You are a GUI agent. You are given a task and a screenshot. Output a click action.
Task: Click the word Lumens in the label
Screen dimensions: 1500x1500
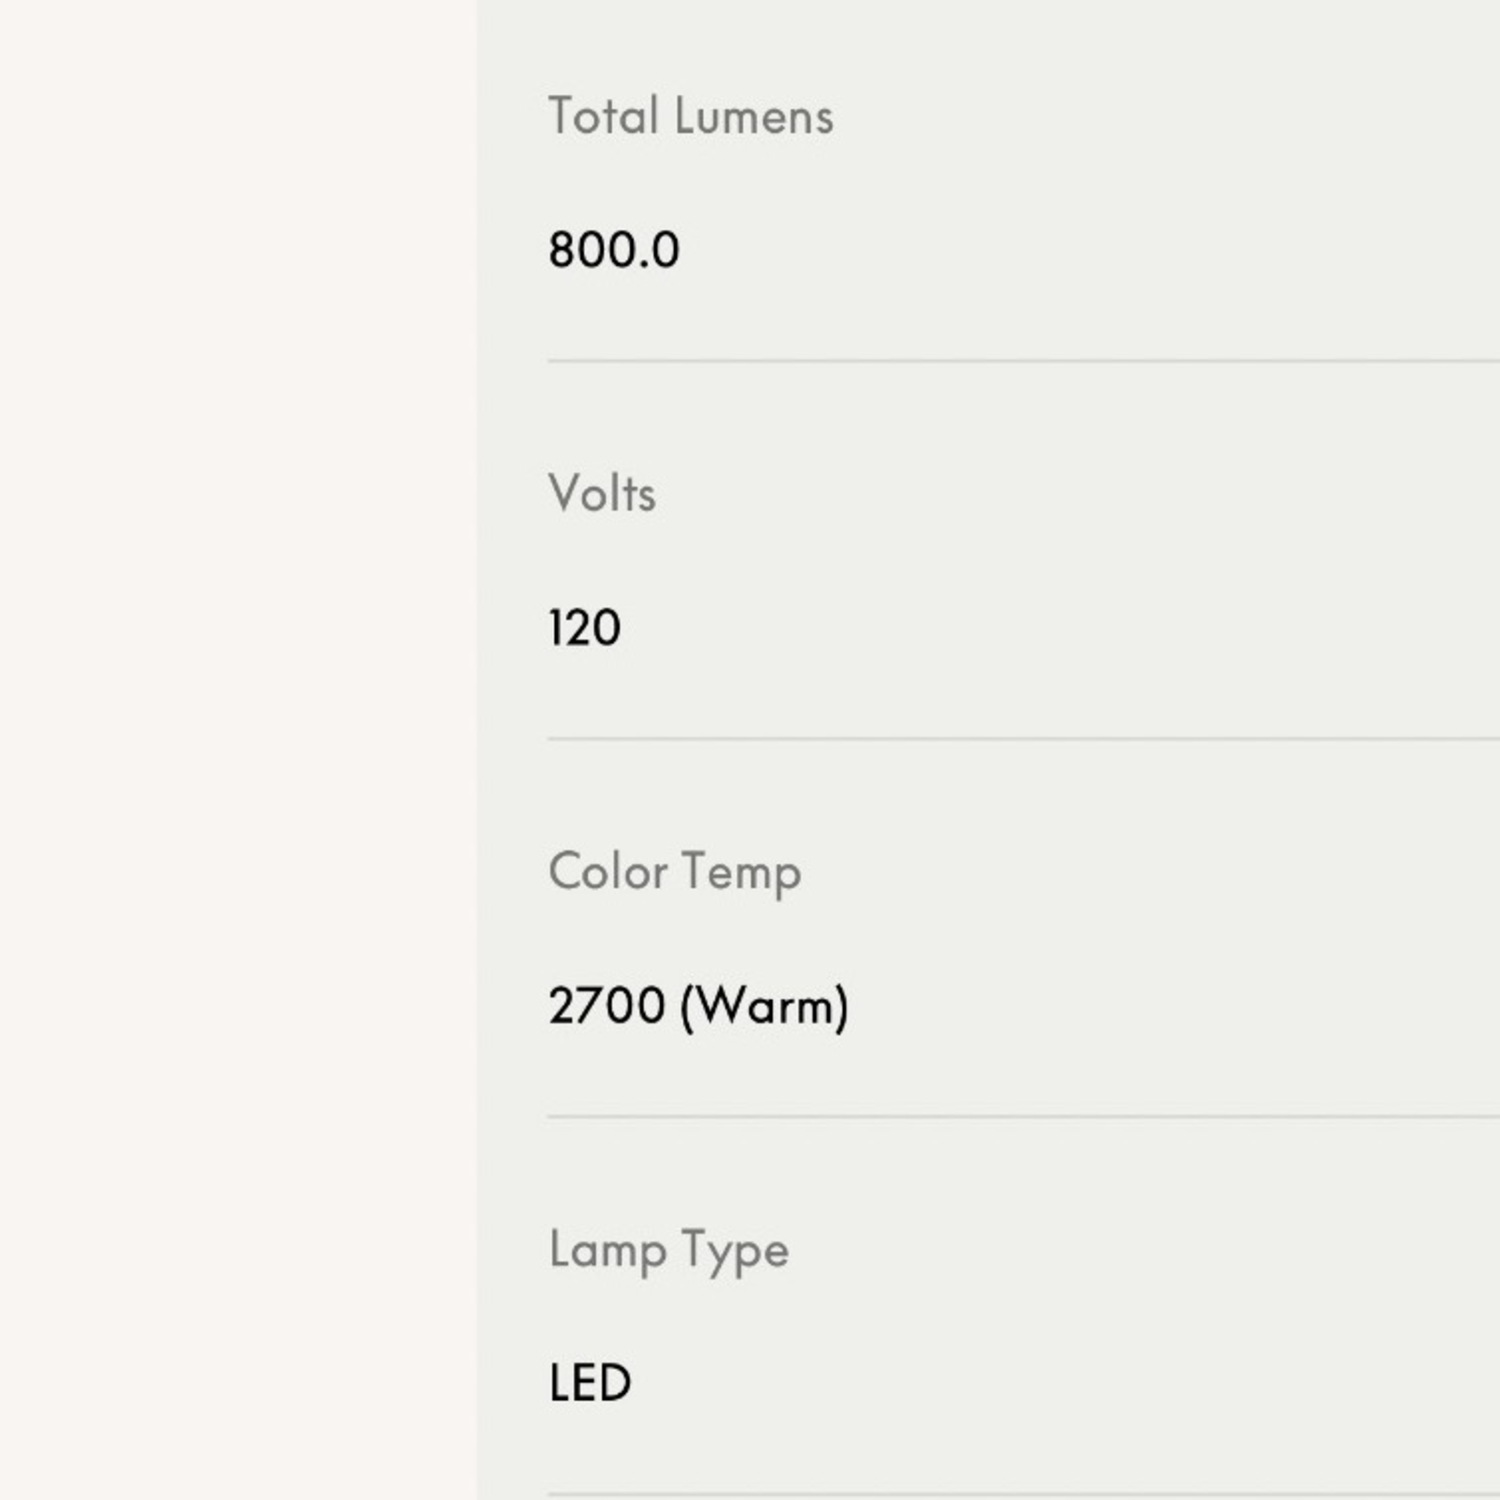(754, 116)
